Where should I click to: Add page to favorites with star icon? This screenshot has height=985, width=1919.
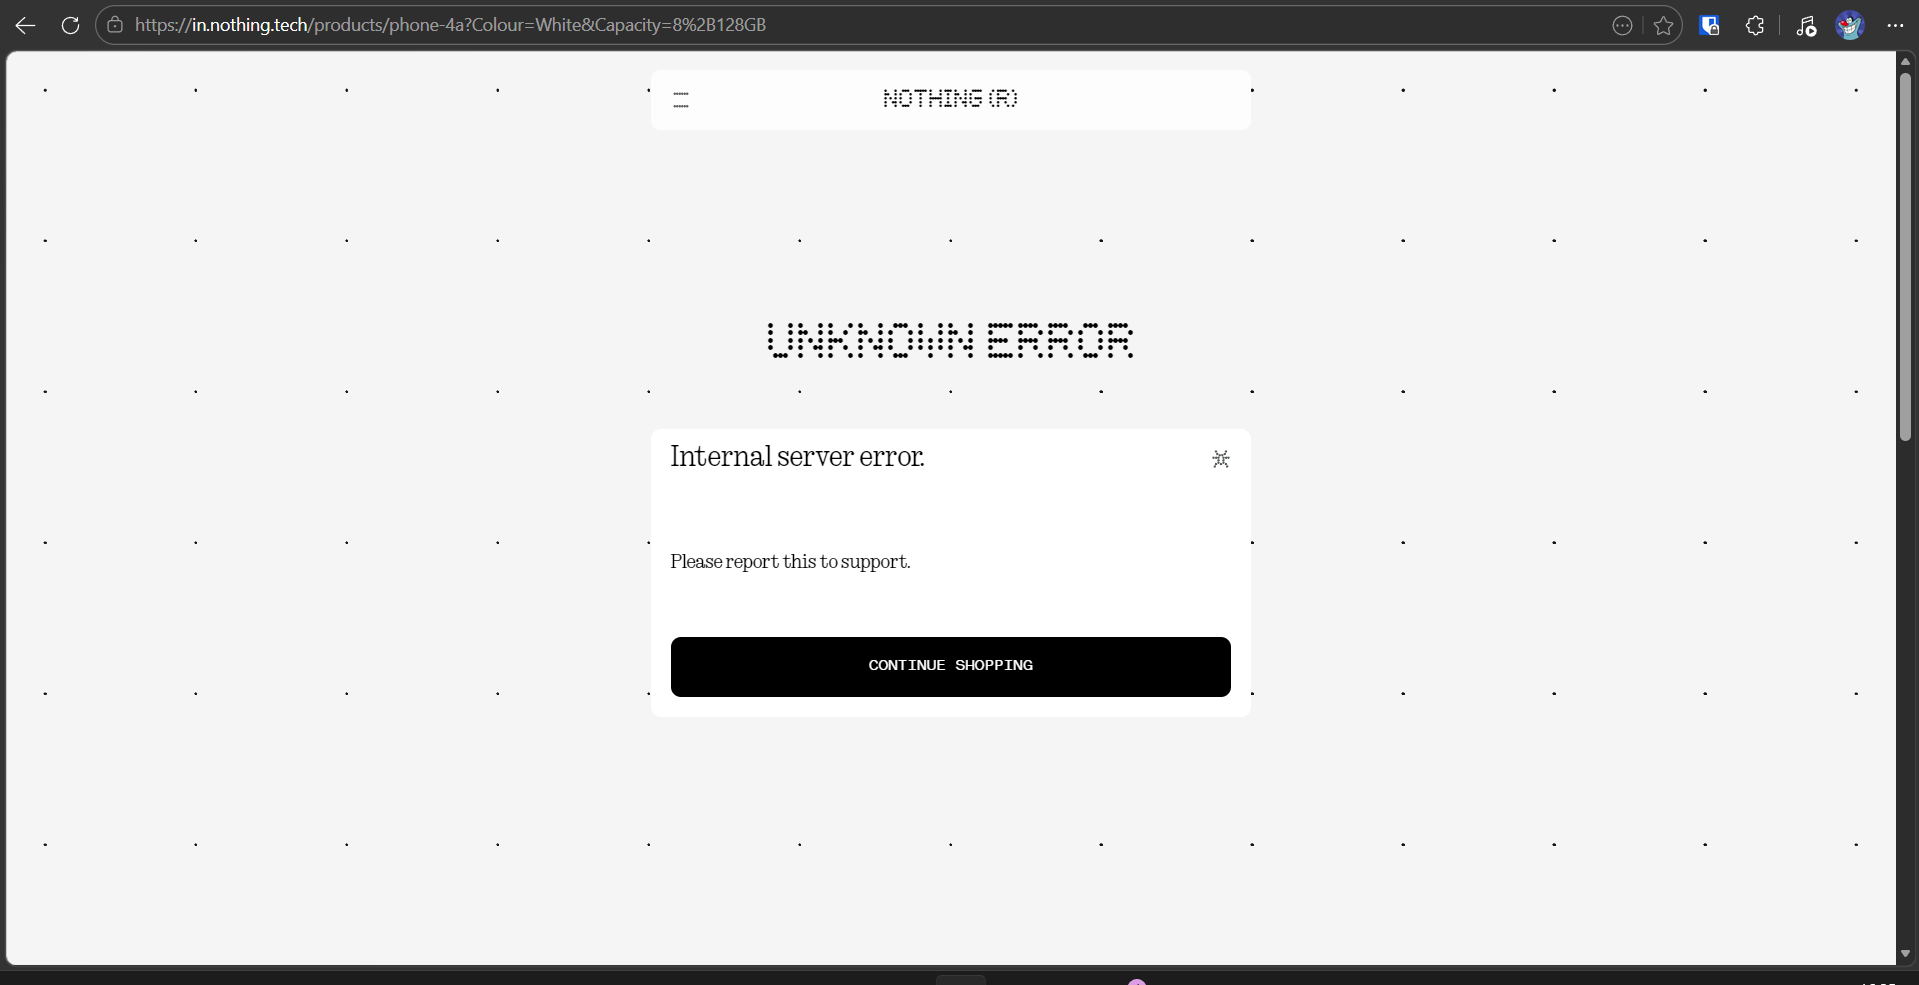[1663, 26]
